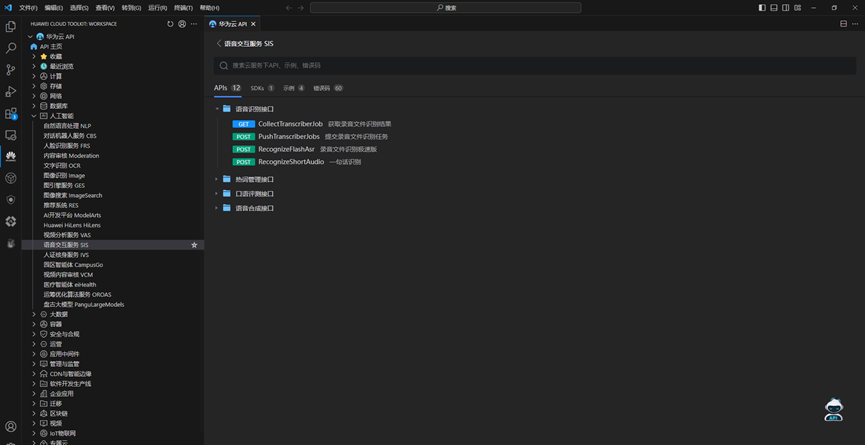865x445 pixels.
Task: Expand the 口语评测接口 folder
Action: pyautogui.click(x=217, y=194)
